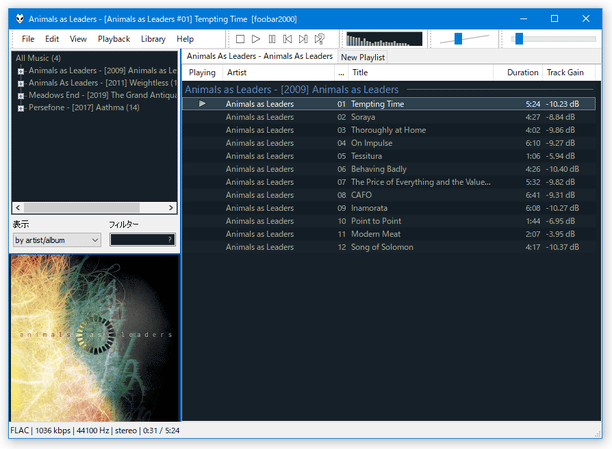Click the '6:41' duration of CAFO

point(532,195)
